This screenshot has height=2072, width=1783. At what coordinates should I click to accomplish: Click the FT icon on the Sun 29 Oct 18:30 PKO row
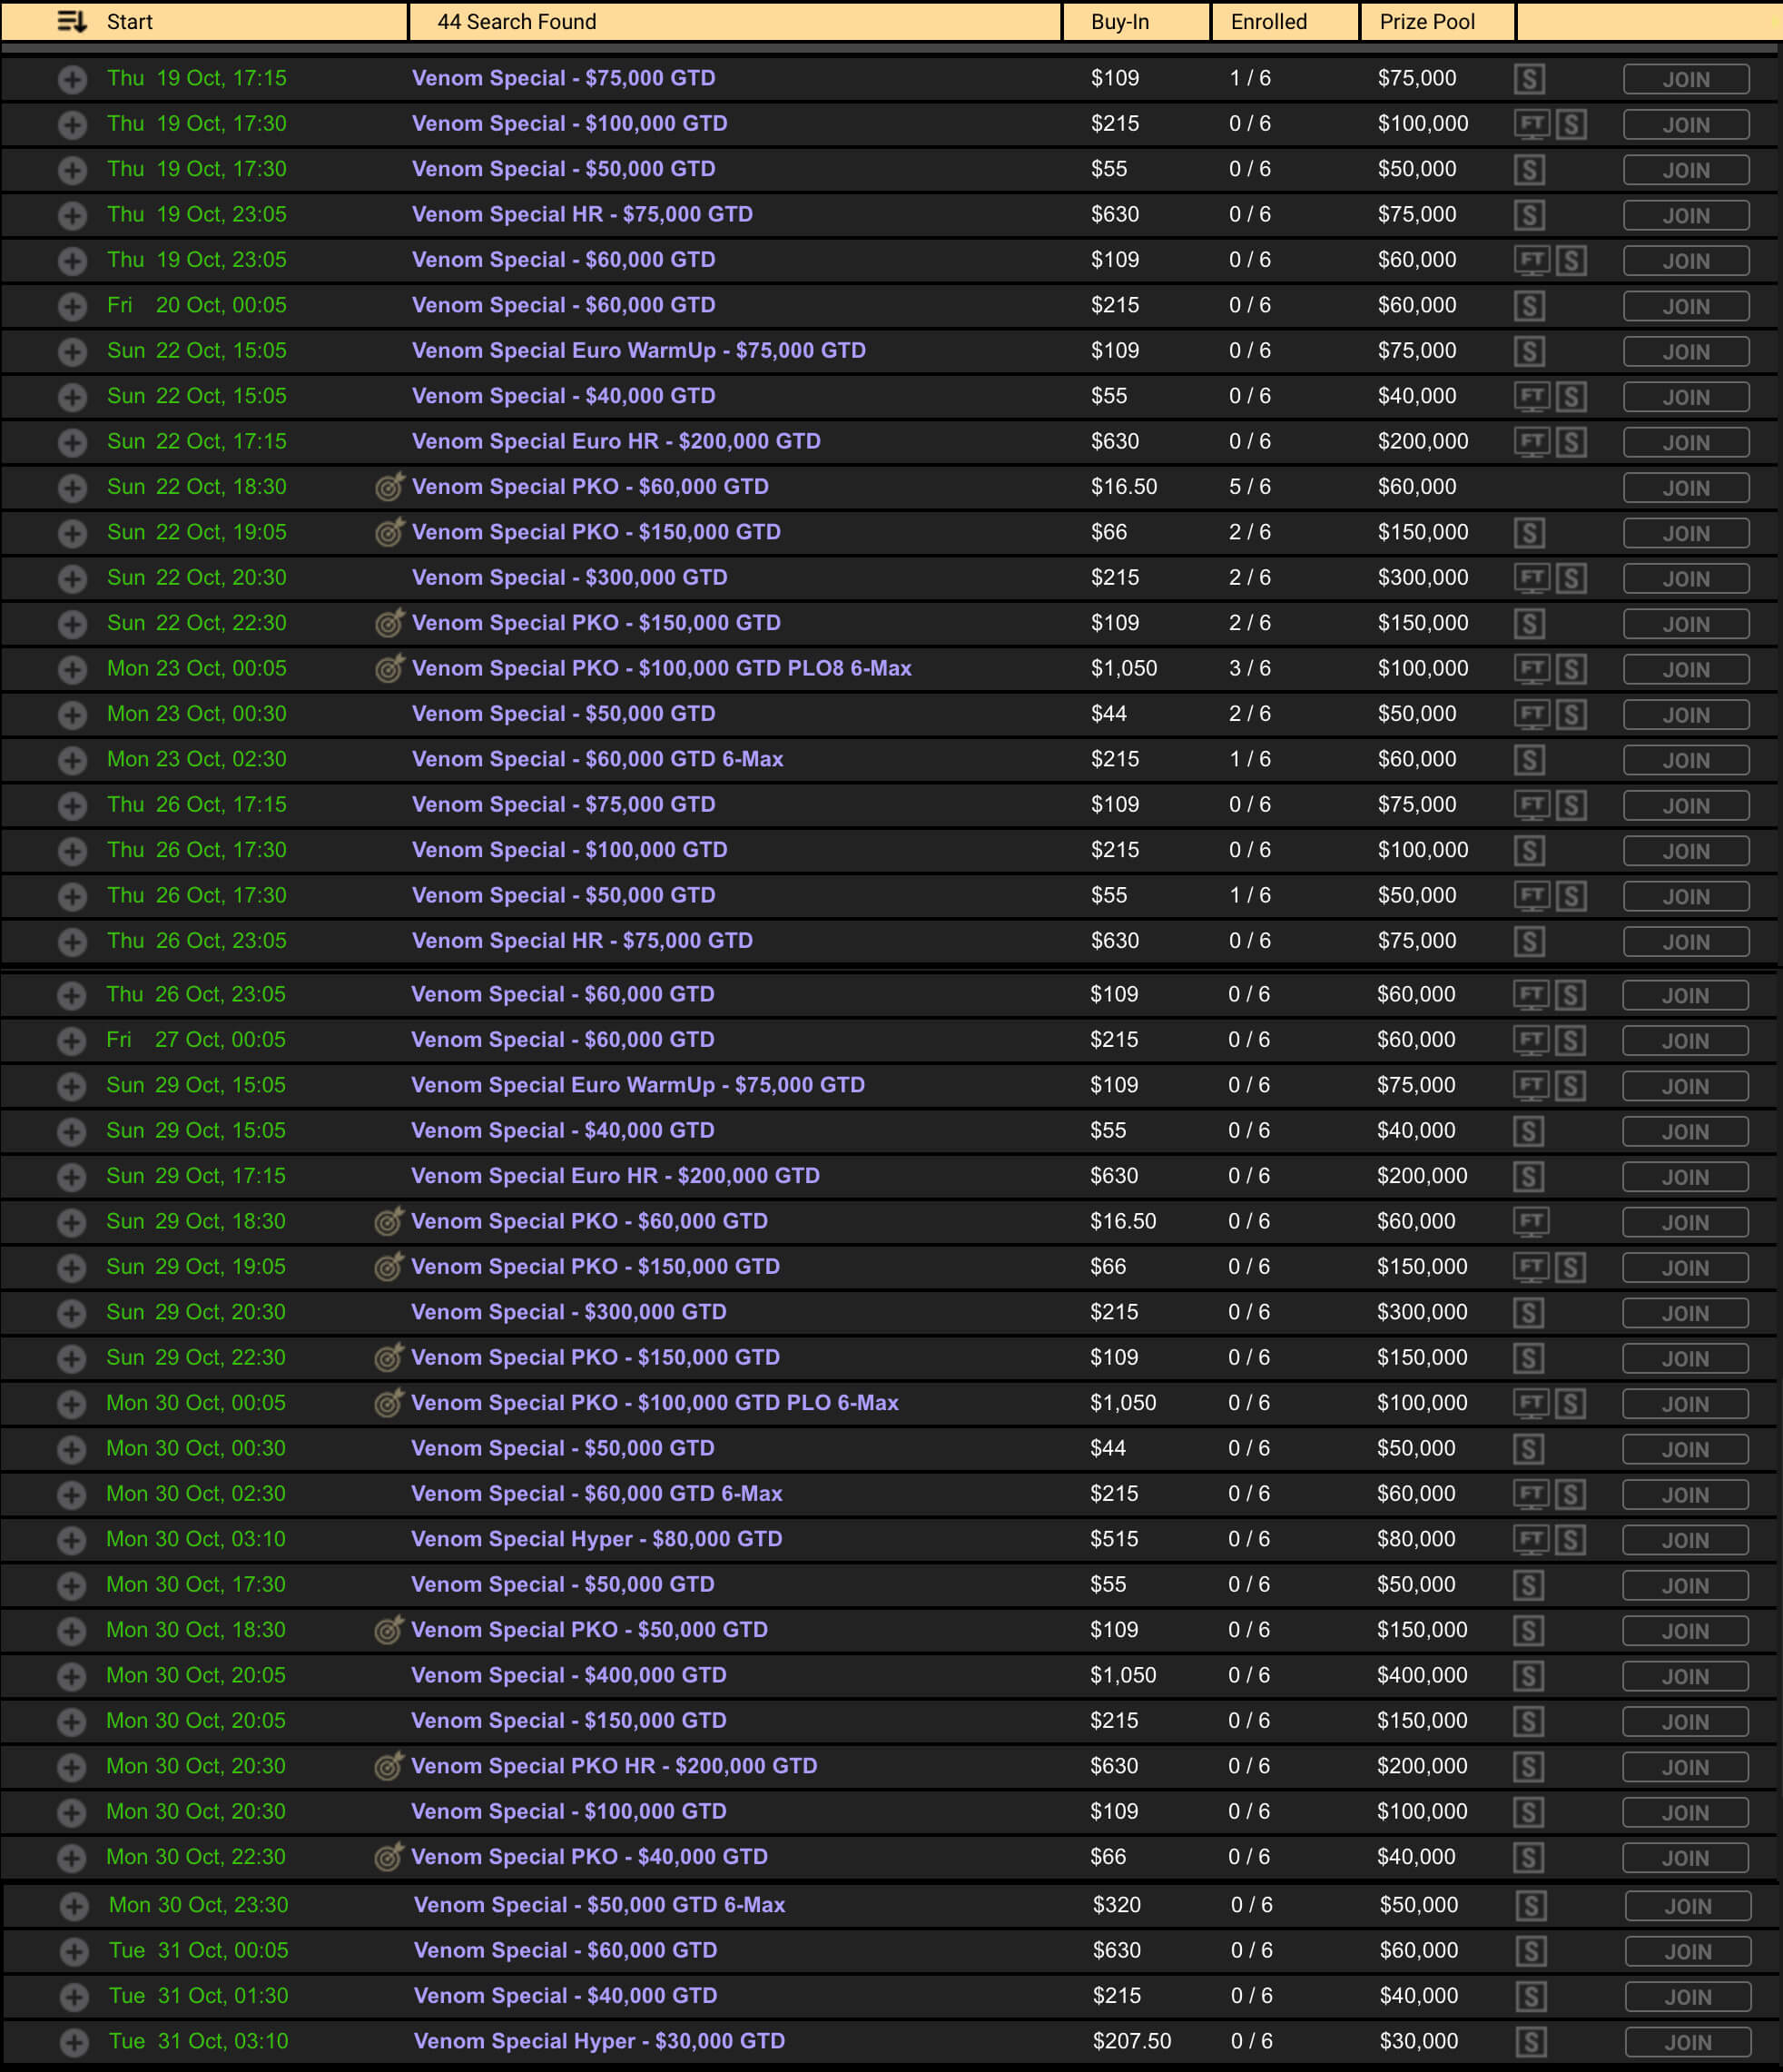click(x=1530, y=1221)
